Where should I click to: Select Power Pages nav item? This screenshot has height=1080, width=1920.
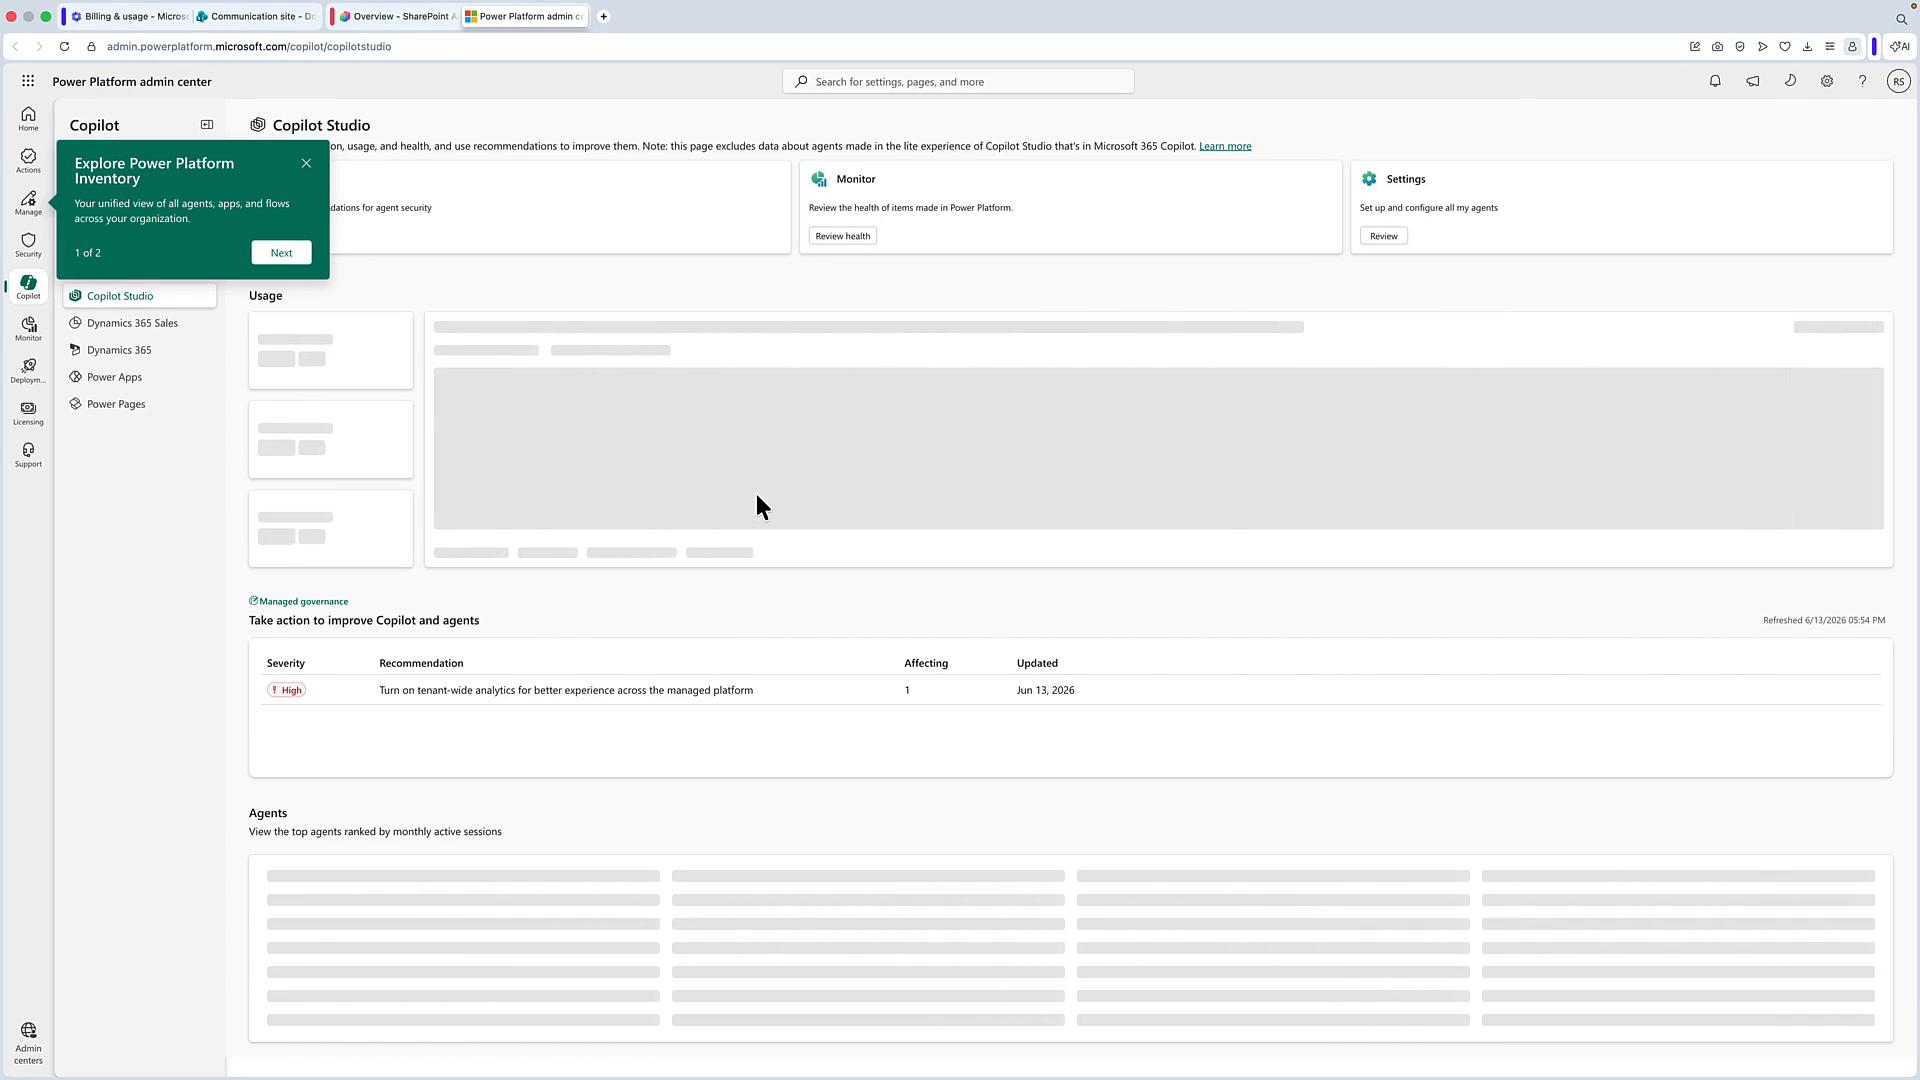(x=140, y=404)
